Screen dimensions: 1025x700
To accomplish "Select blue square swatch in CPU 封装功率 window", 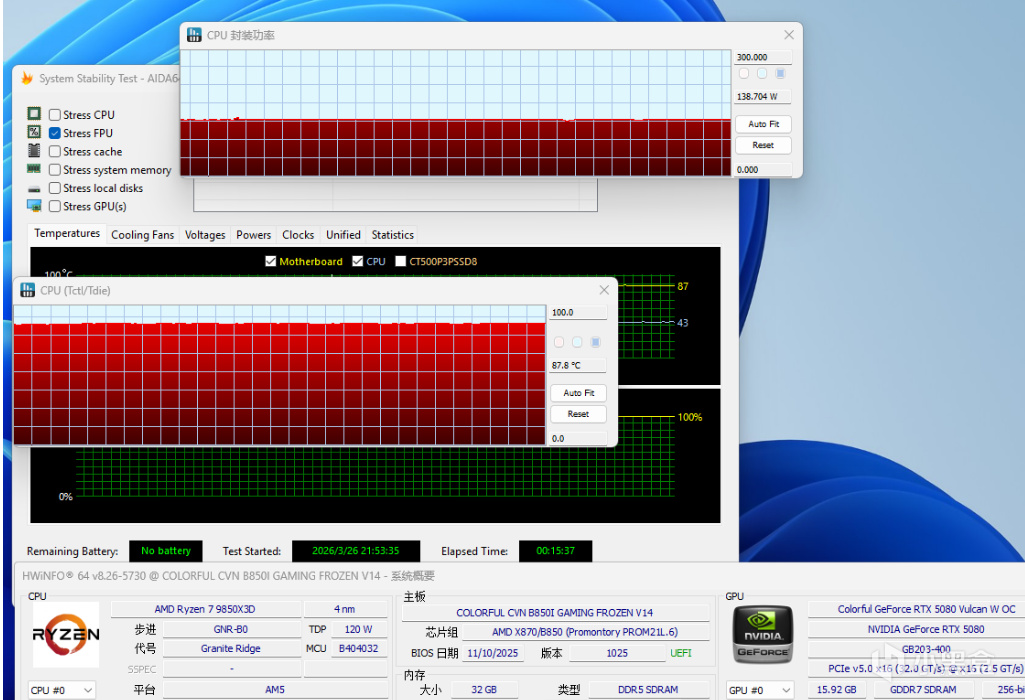I will point(781,74).
